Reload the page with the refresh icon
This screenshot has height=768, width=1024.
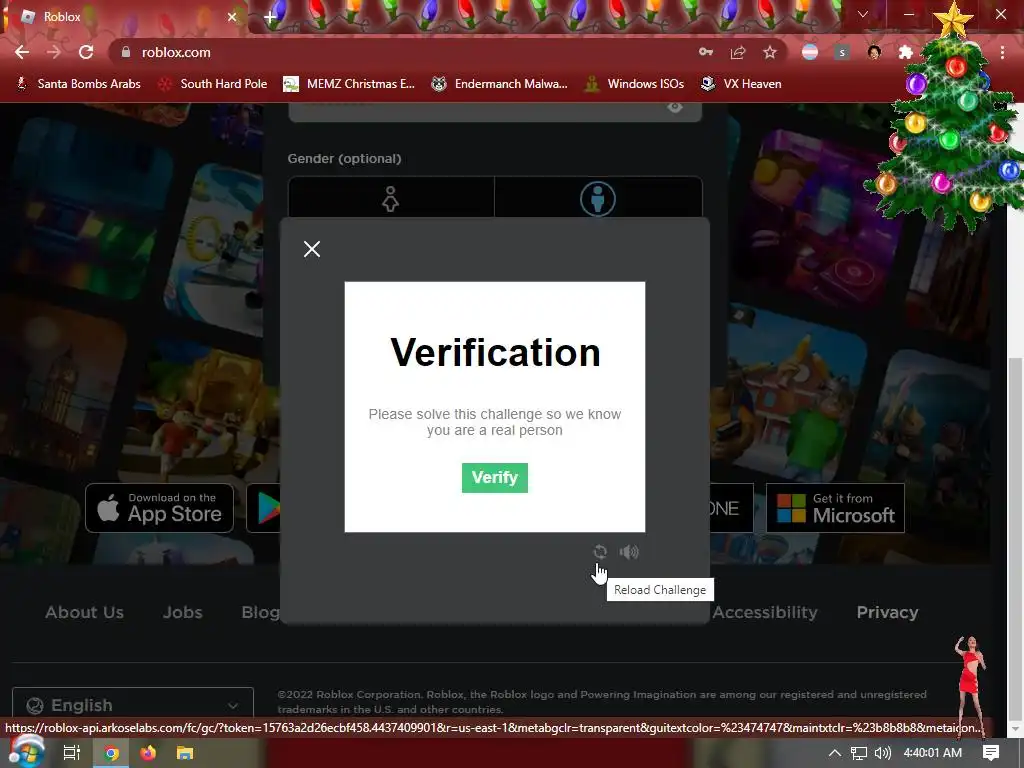coord(86,52)
